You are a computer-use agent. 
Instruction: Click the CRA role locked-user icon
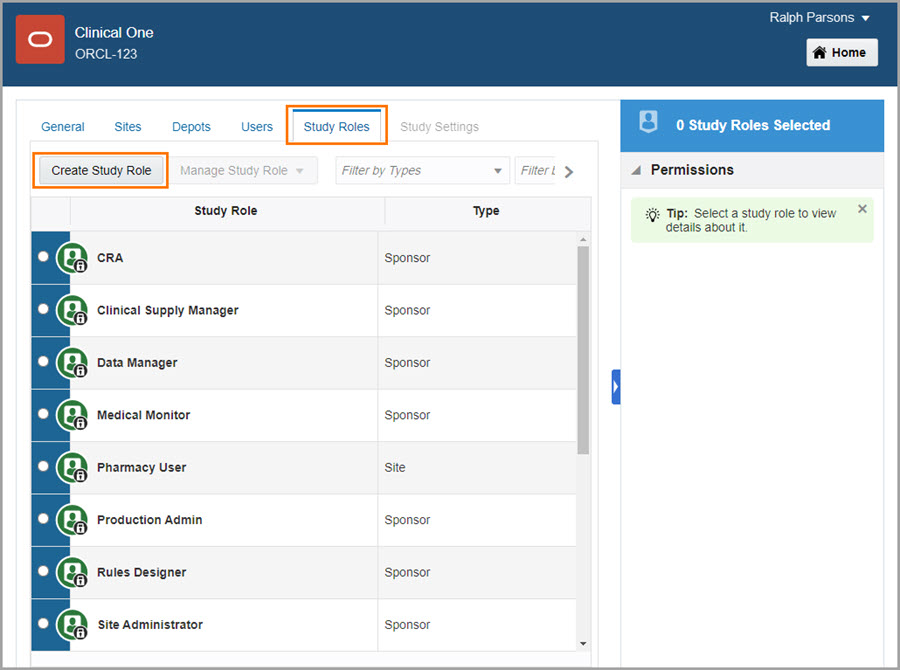[72, 258]
